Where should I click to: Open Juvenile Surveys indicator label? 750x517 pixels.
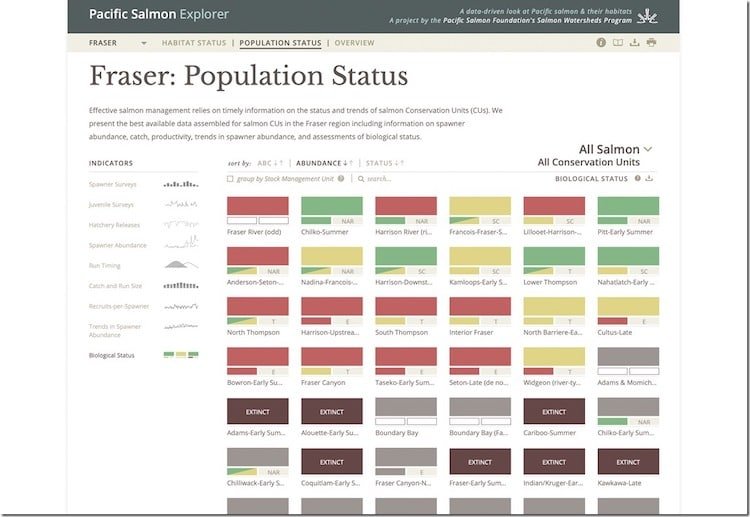(111, 205)
